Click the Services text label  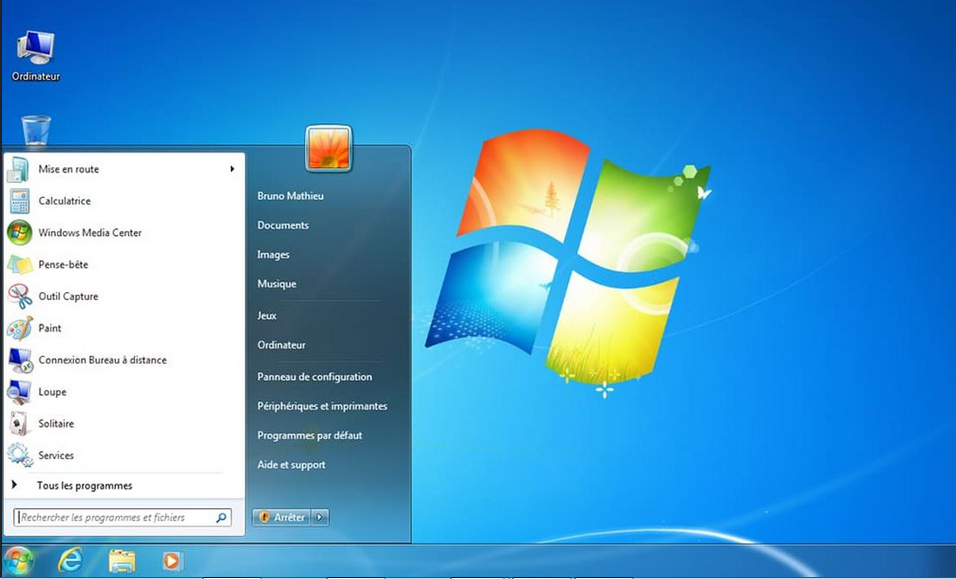(55, 455)
